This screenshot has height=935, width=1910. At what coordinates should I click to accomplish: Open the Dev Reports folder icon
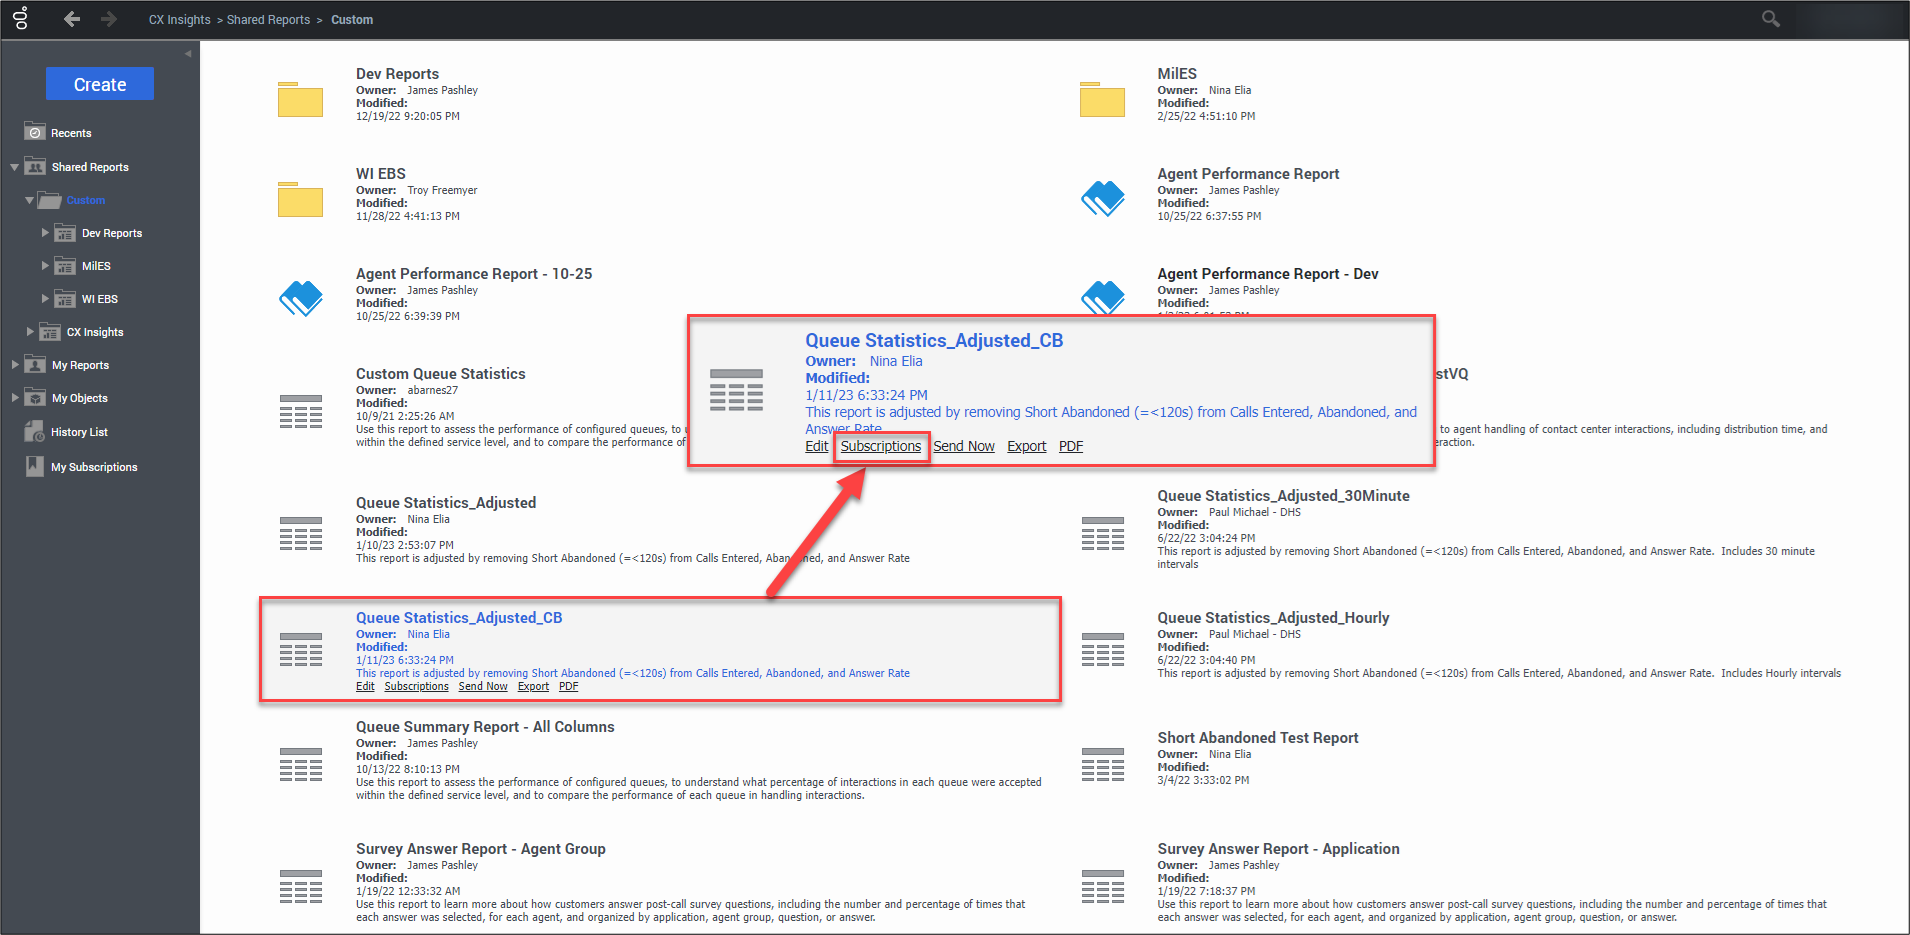[x=300, y=100]
